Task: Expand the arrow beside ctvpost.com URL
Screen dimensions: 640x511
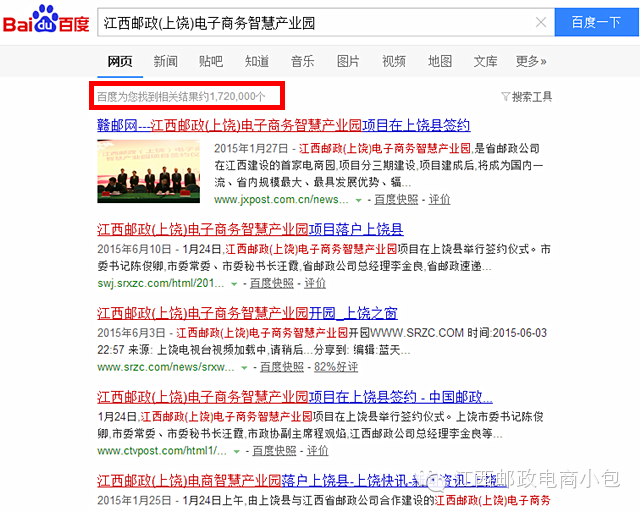Action: tap(236, 452)
